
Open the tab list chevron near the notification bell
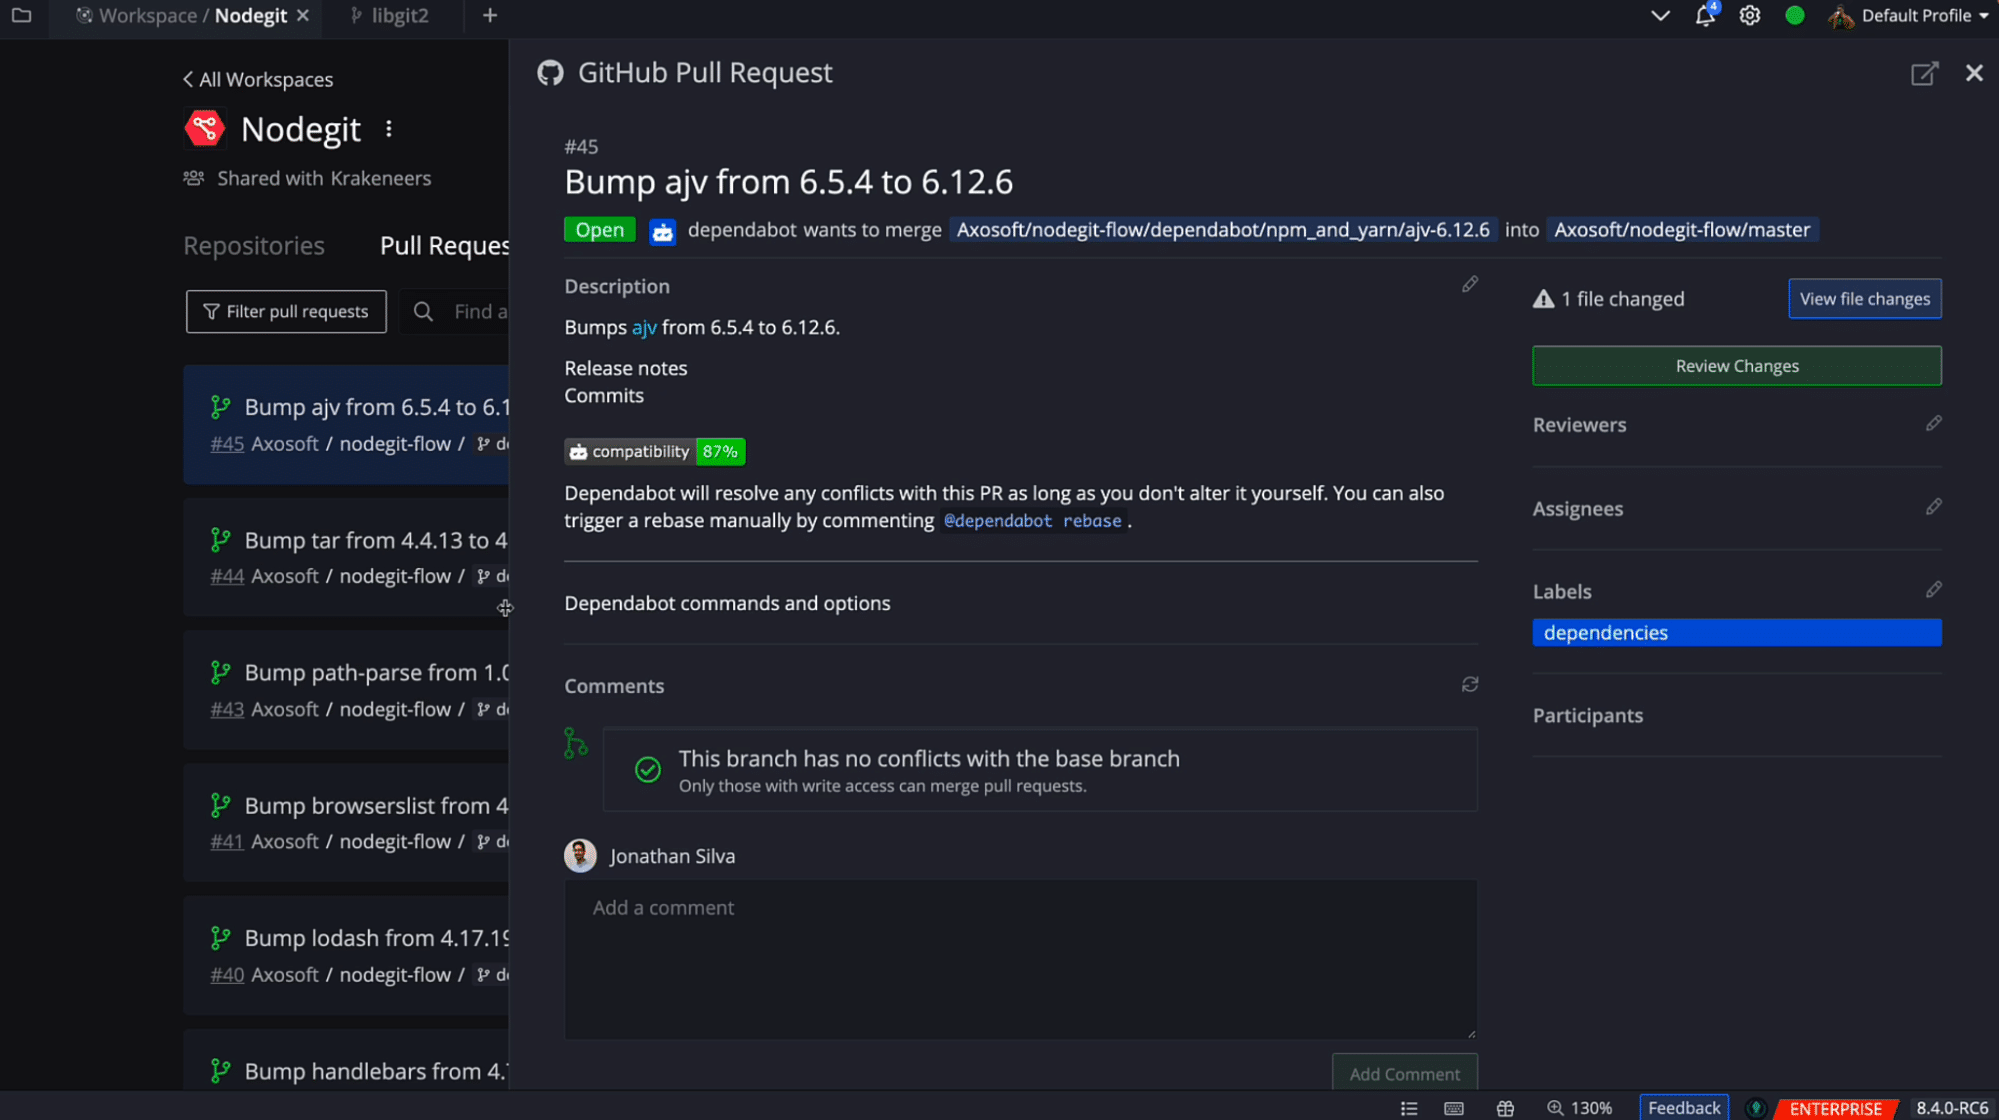1659,16
